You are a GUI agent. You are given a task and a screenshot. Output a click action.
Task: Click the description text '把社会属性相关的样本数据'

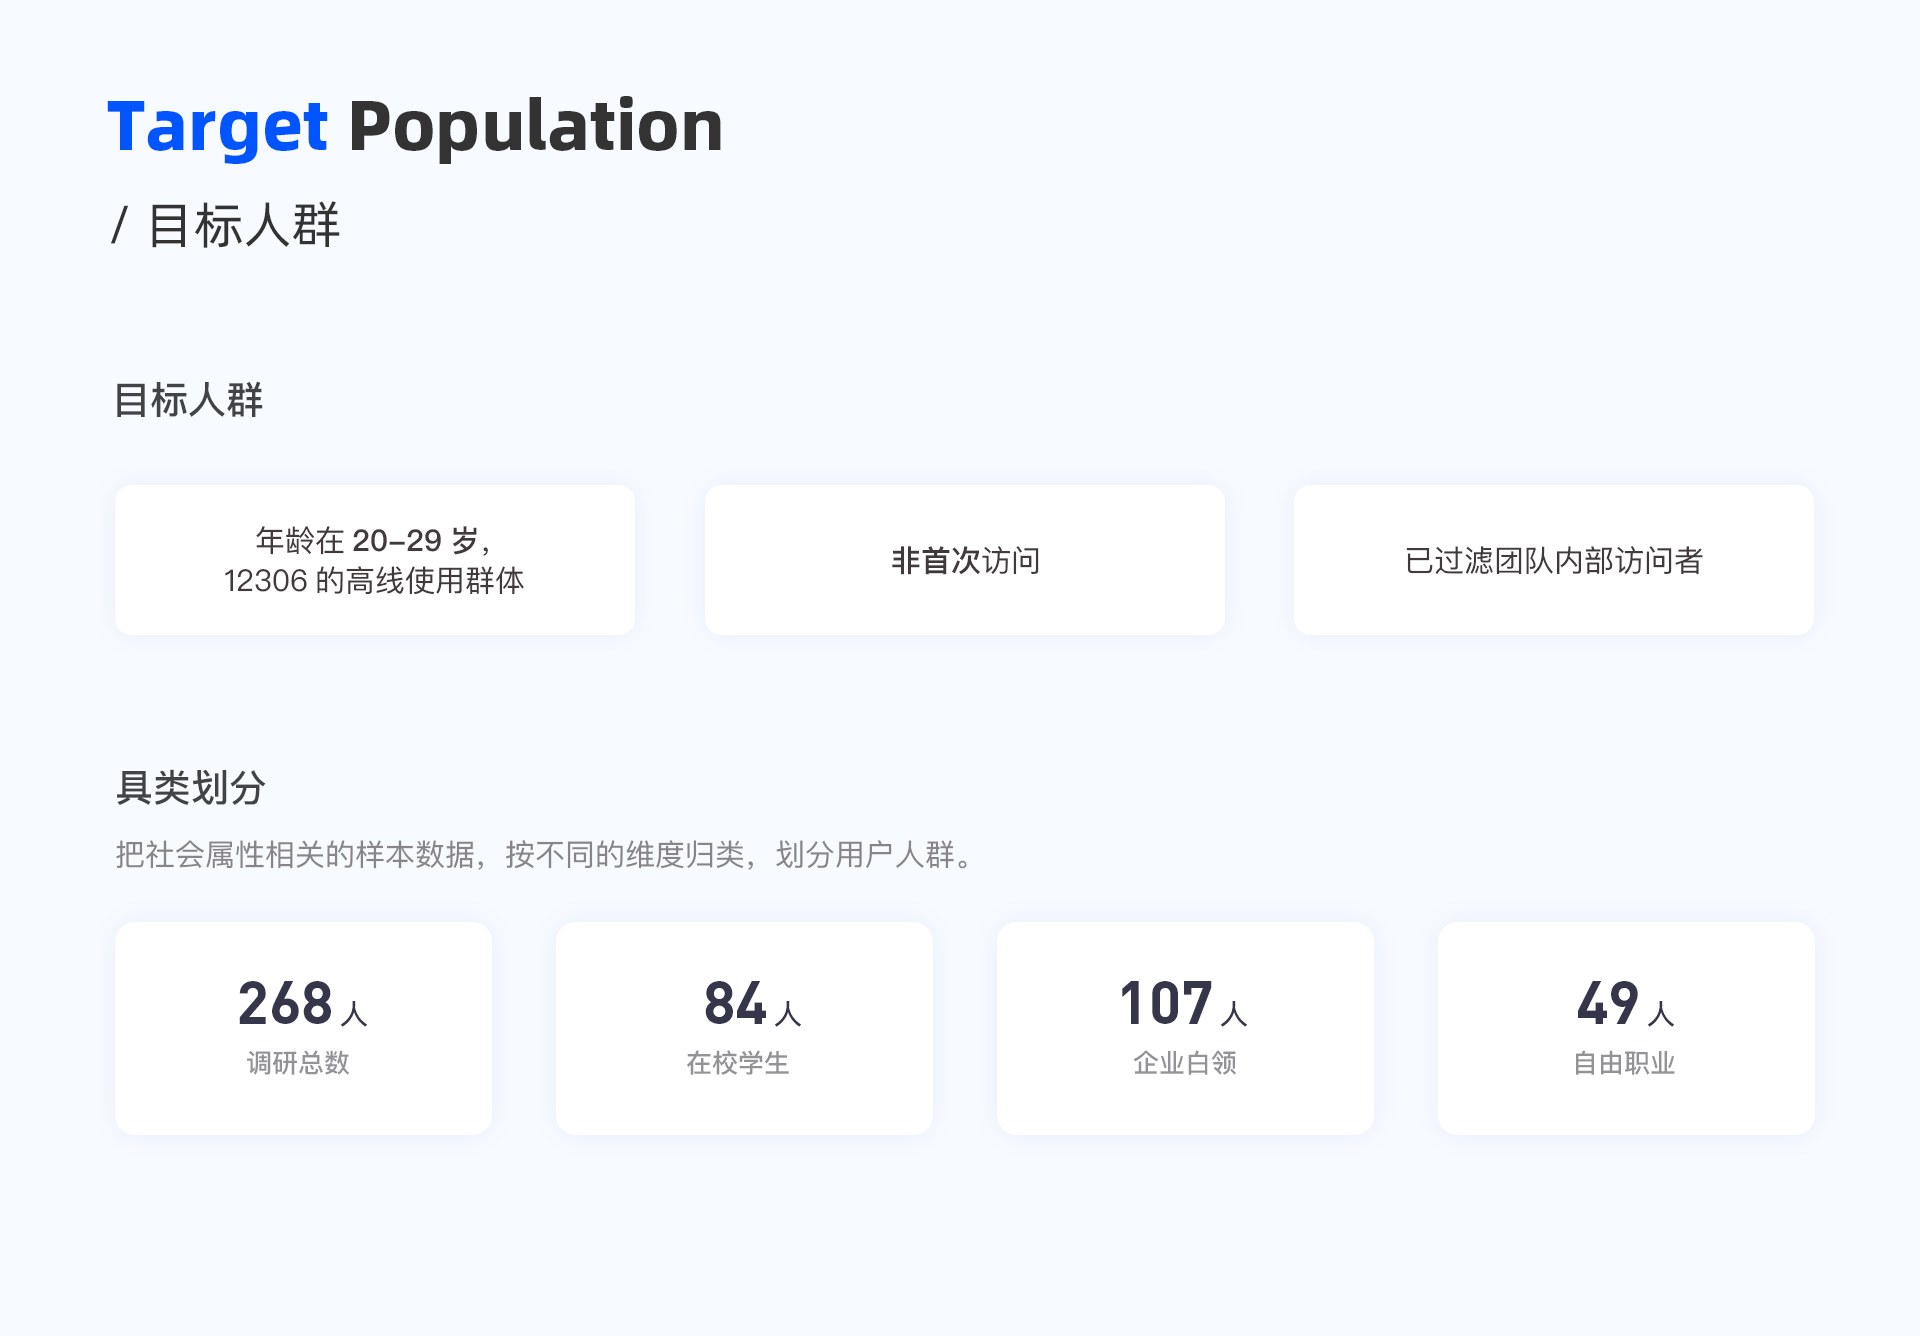[x=295, y=855]
